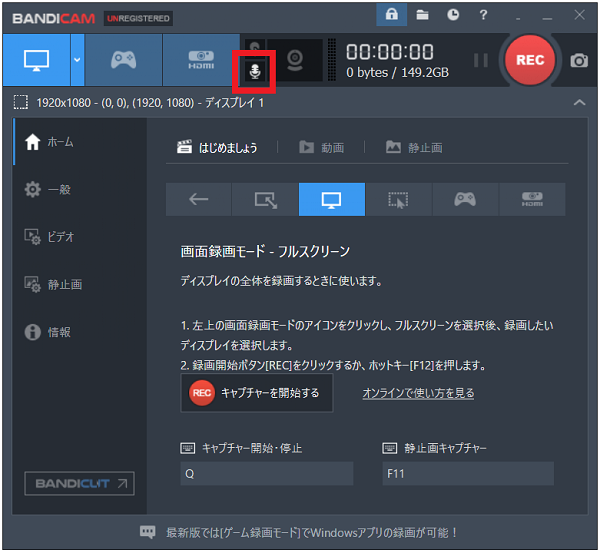
Task: Collapse panel with the chevron up arrow
Action: (579, 102)
